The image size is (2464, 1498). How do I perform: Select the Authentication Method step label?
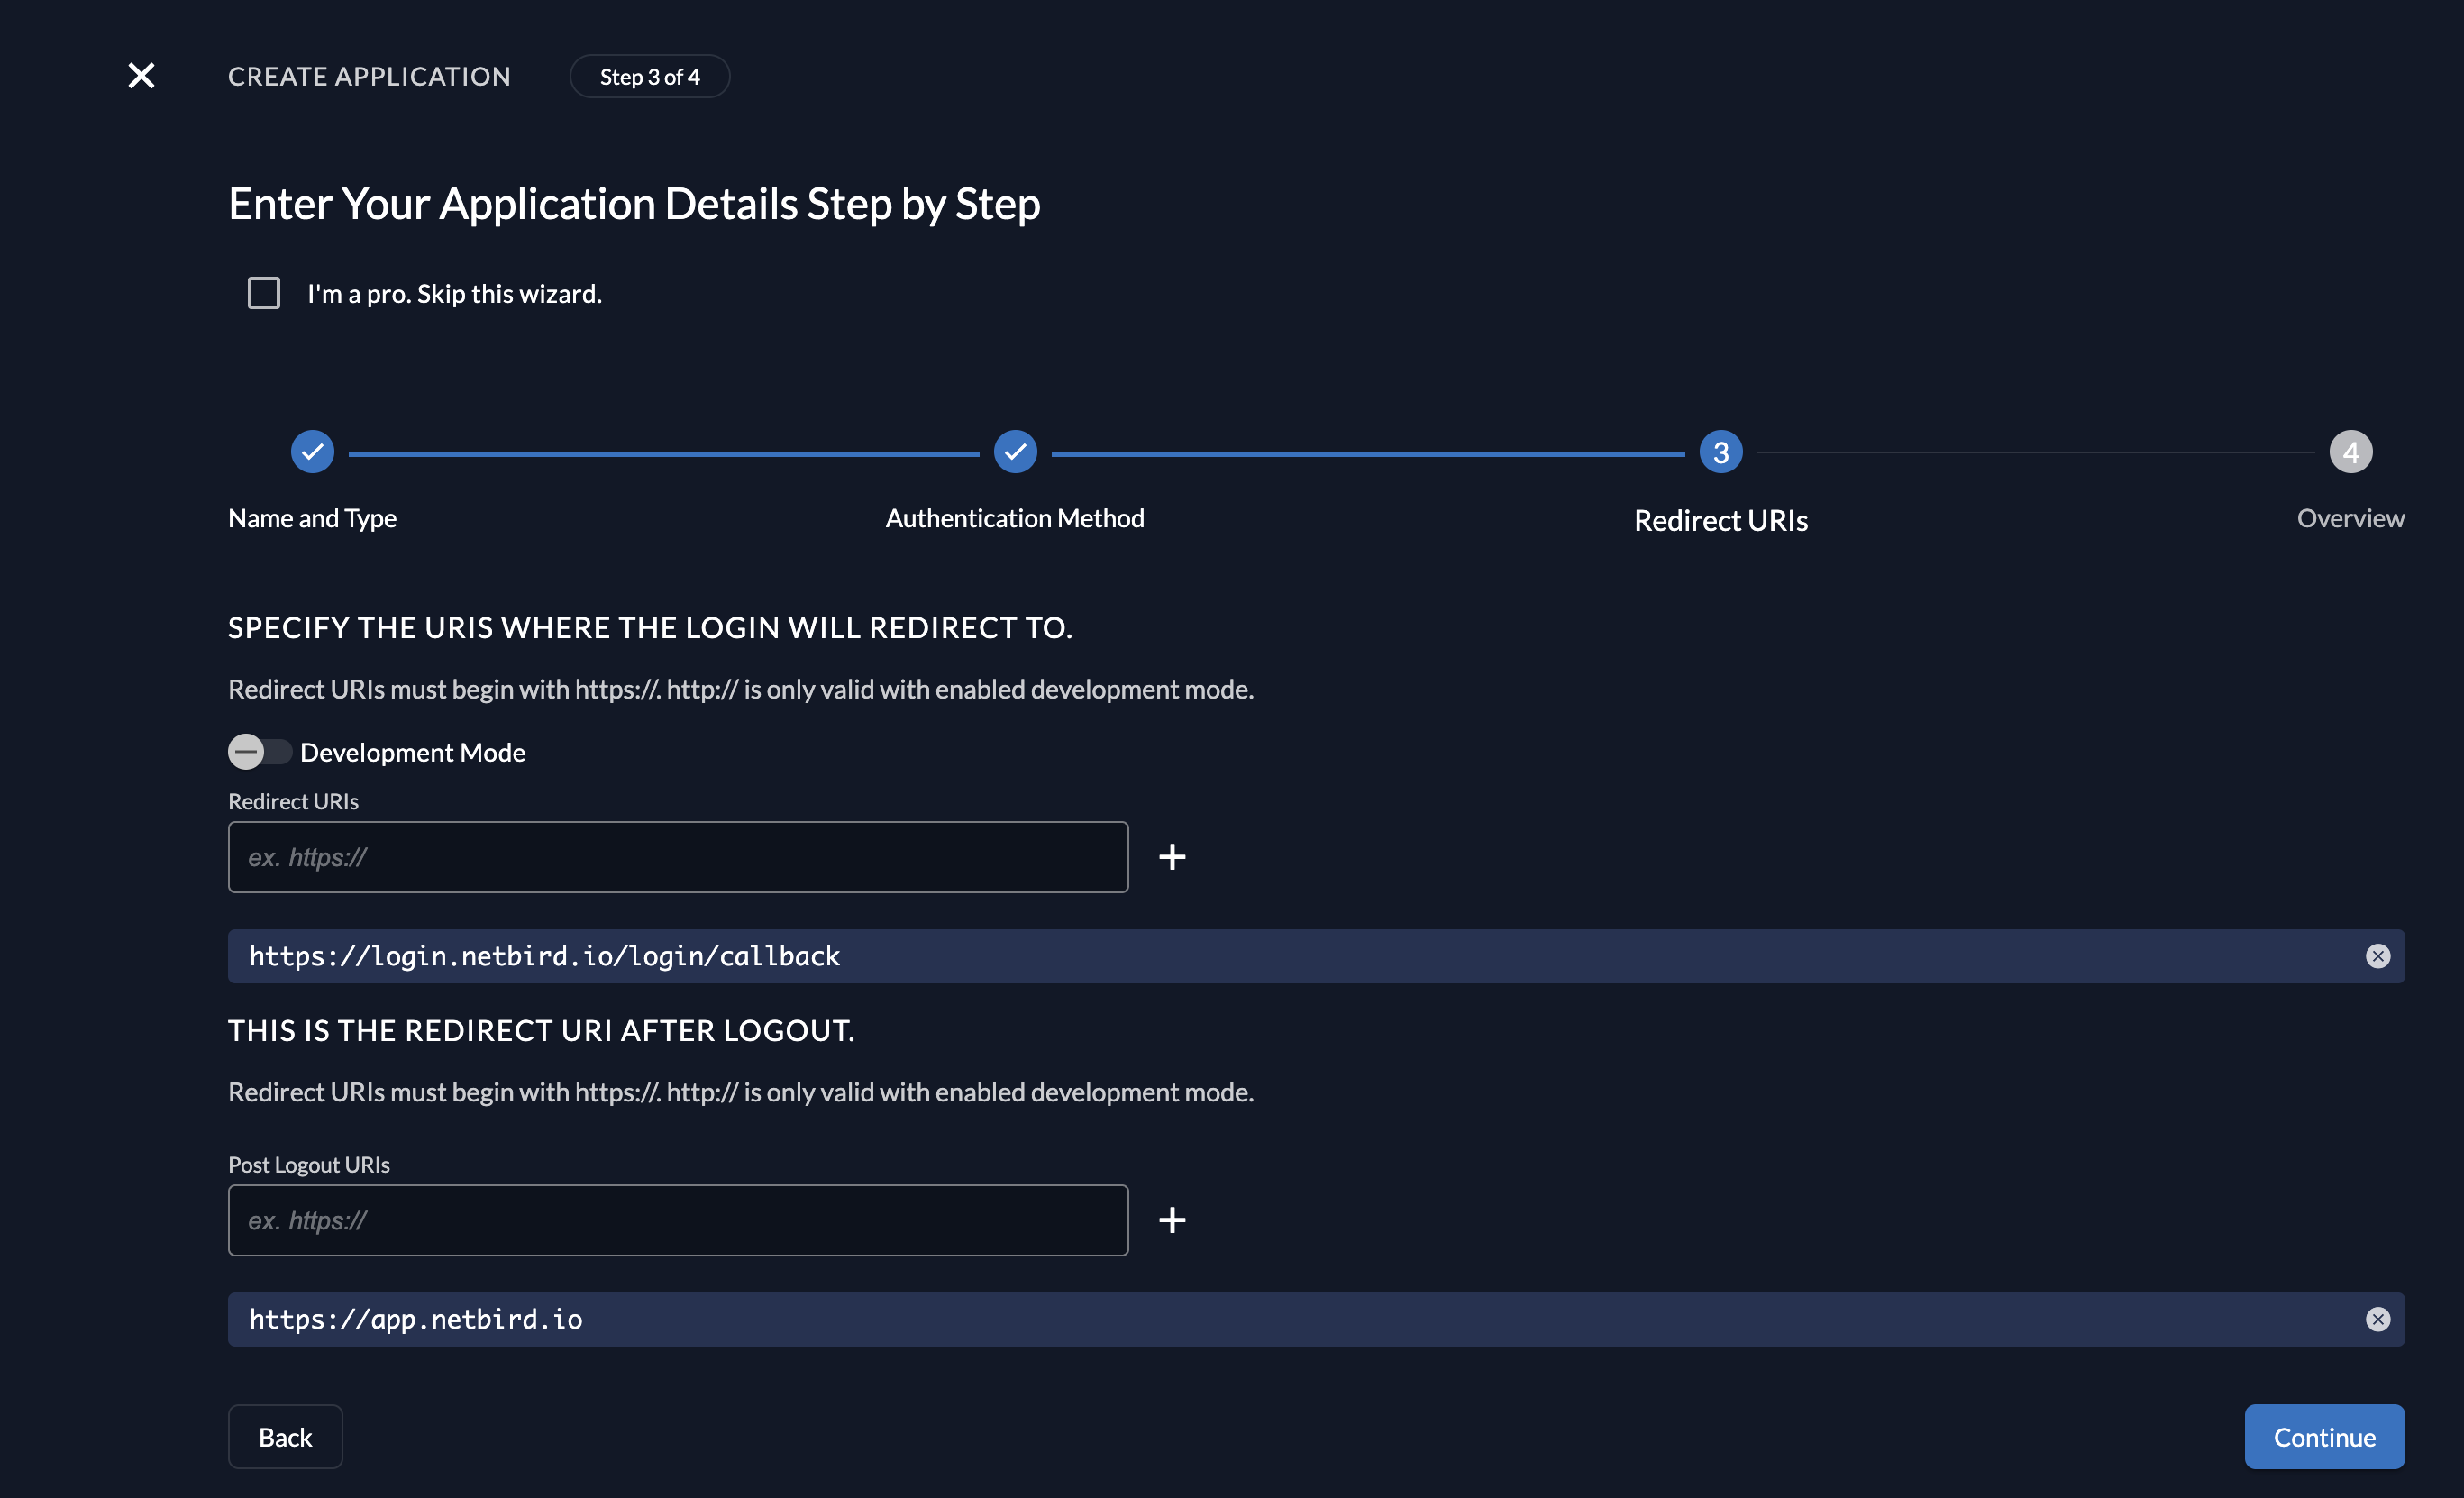[x=1014, y=518]
